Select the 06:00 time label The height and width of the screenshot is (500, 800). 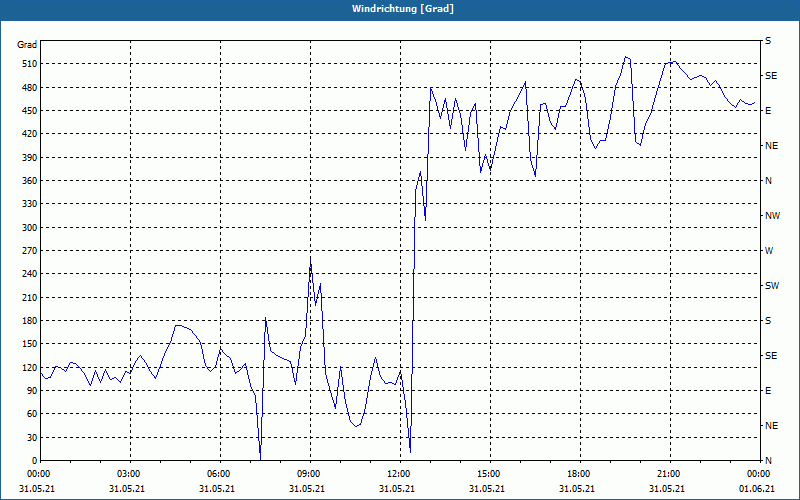tap(217, 474)
